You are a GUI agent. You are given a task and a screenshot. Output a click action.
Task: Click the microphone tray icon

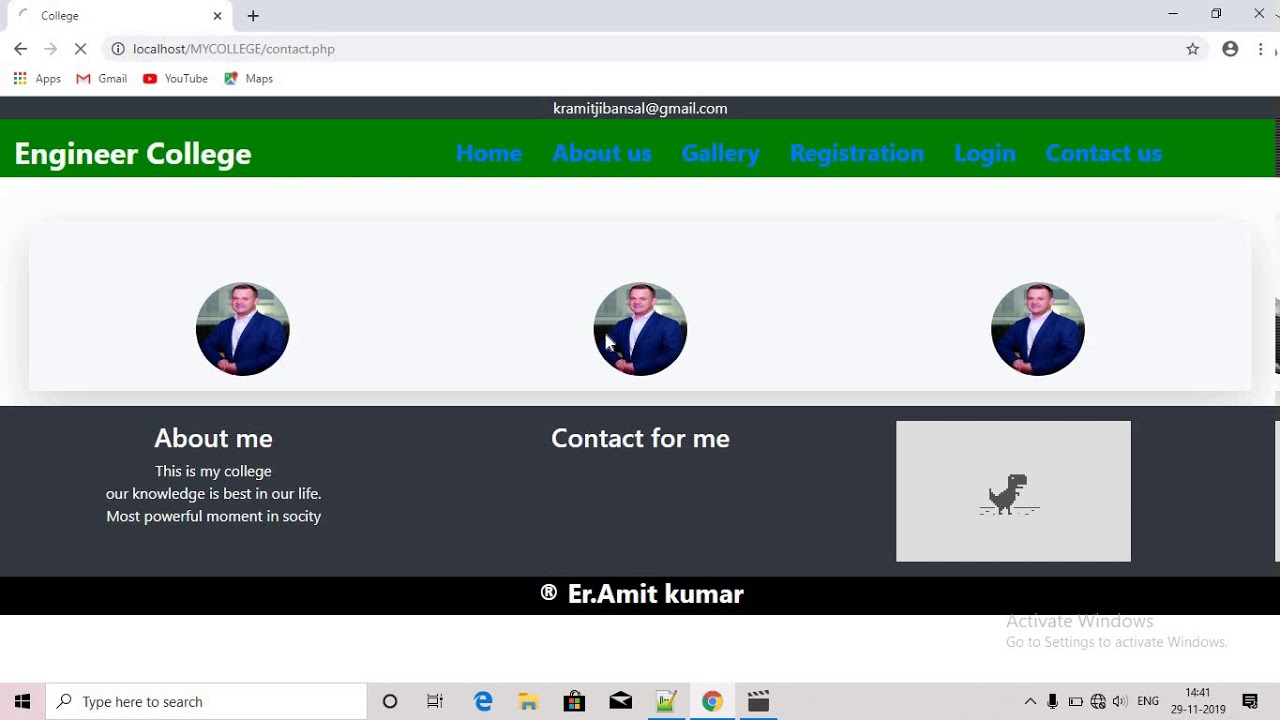pyautogui.click(x=1053, y=701)
